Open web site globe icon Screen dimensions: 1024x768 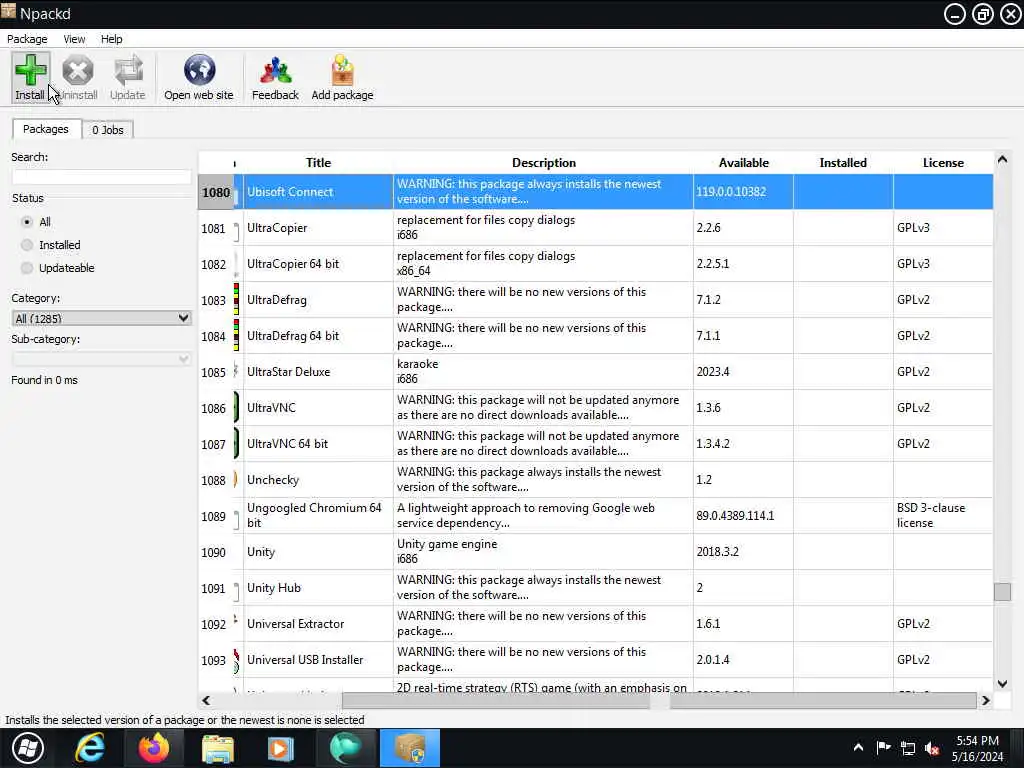pos(199,70)
